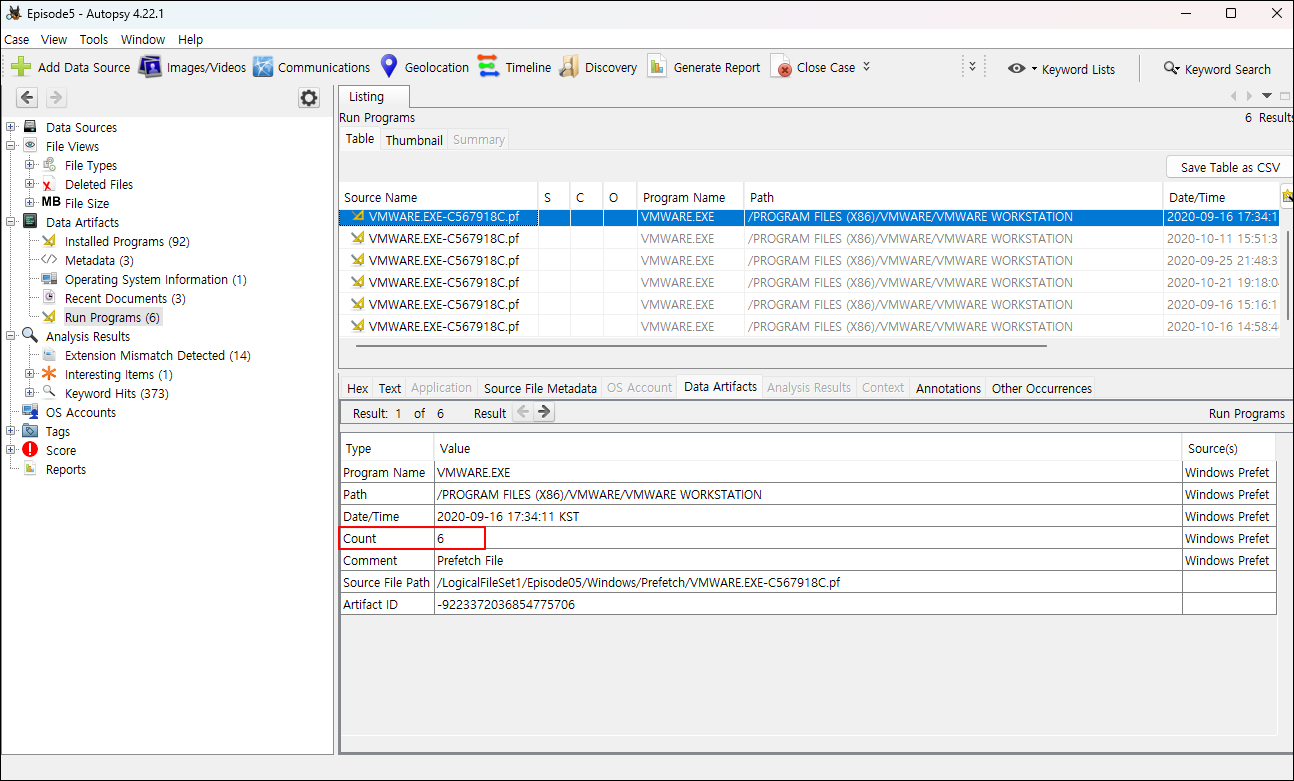
Task: Sort table by Source Name column
Action: [437, 197]
